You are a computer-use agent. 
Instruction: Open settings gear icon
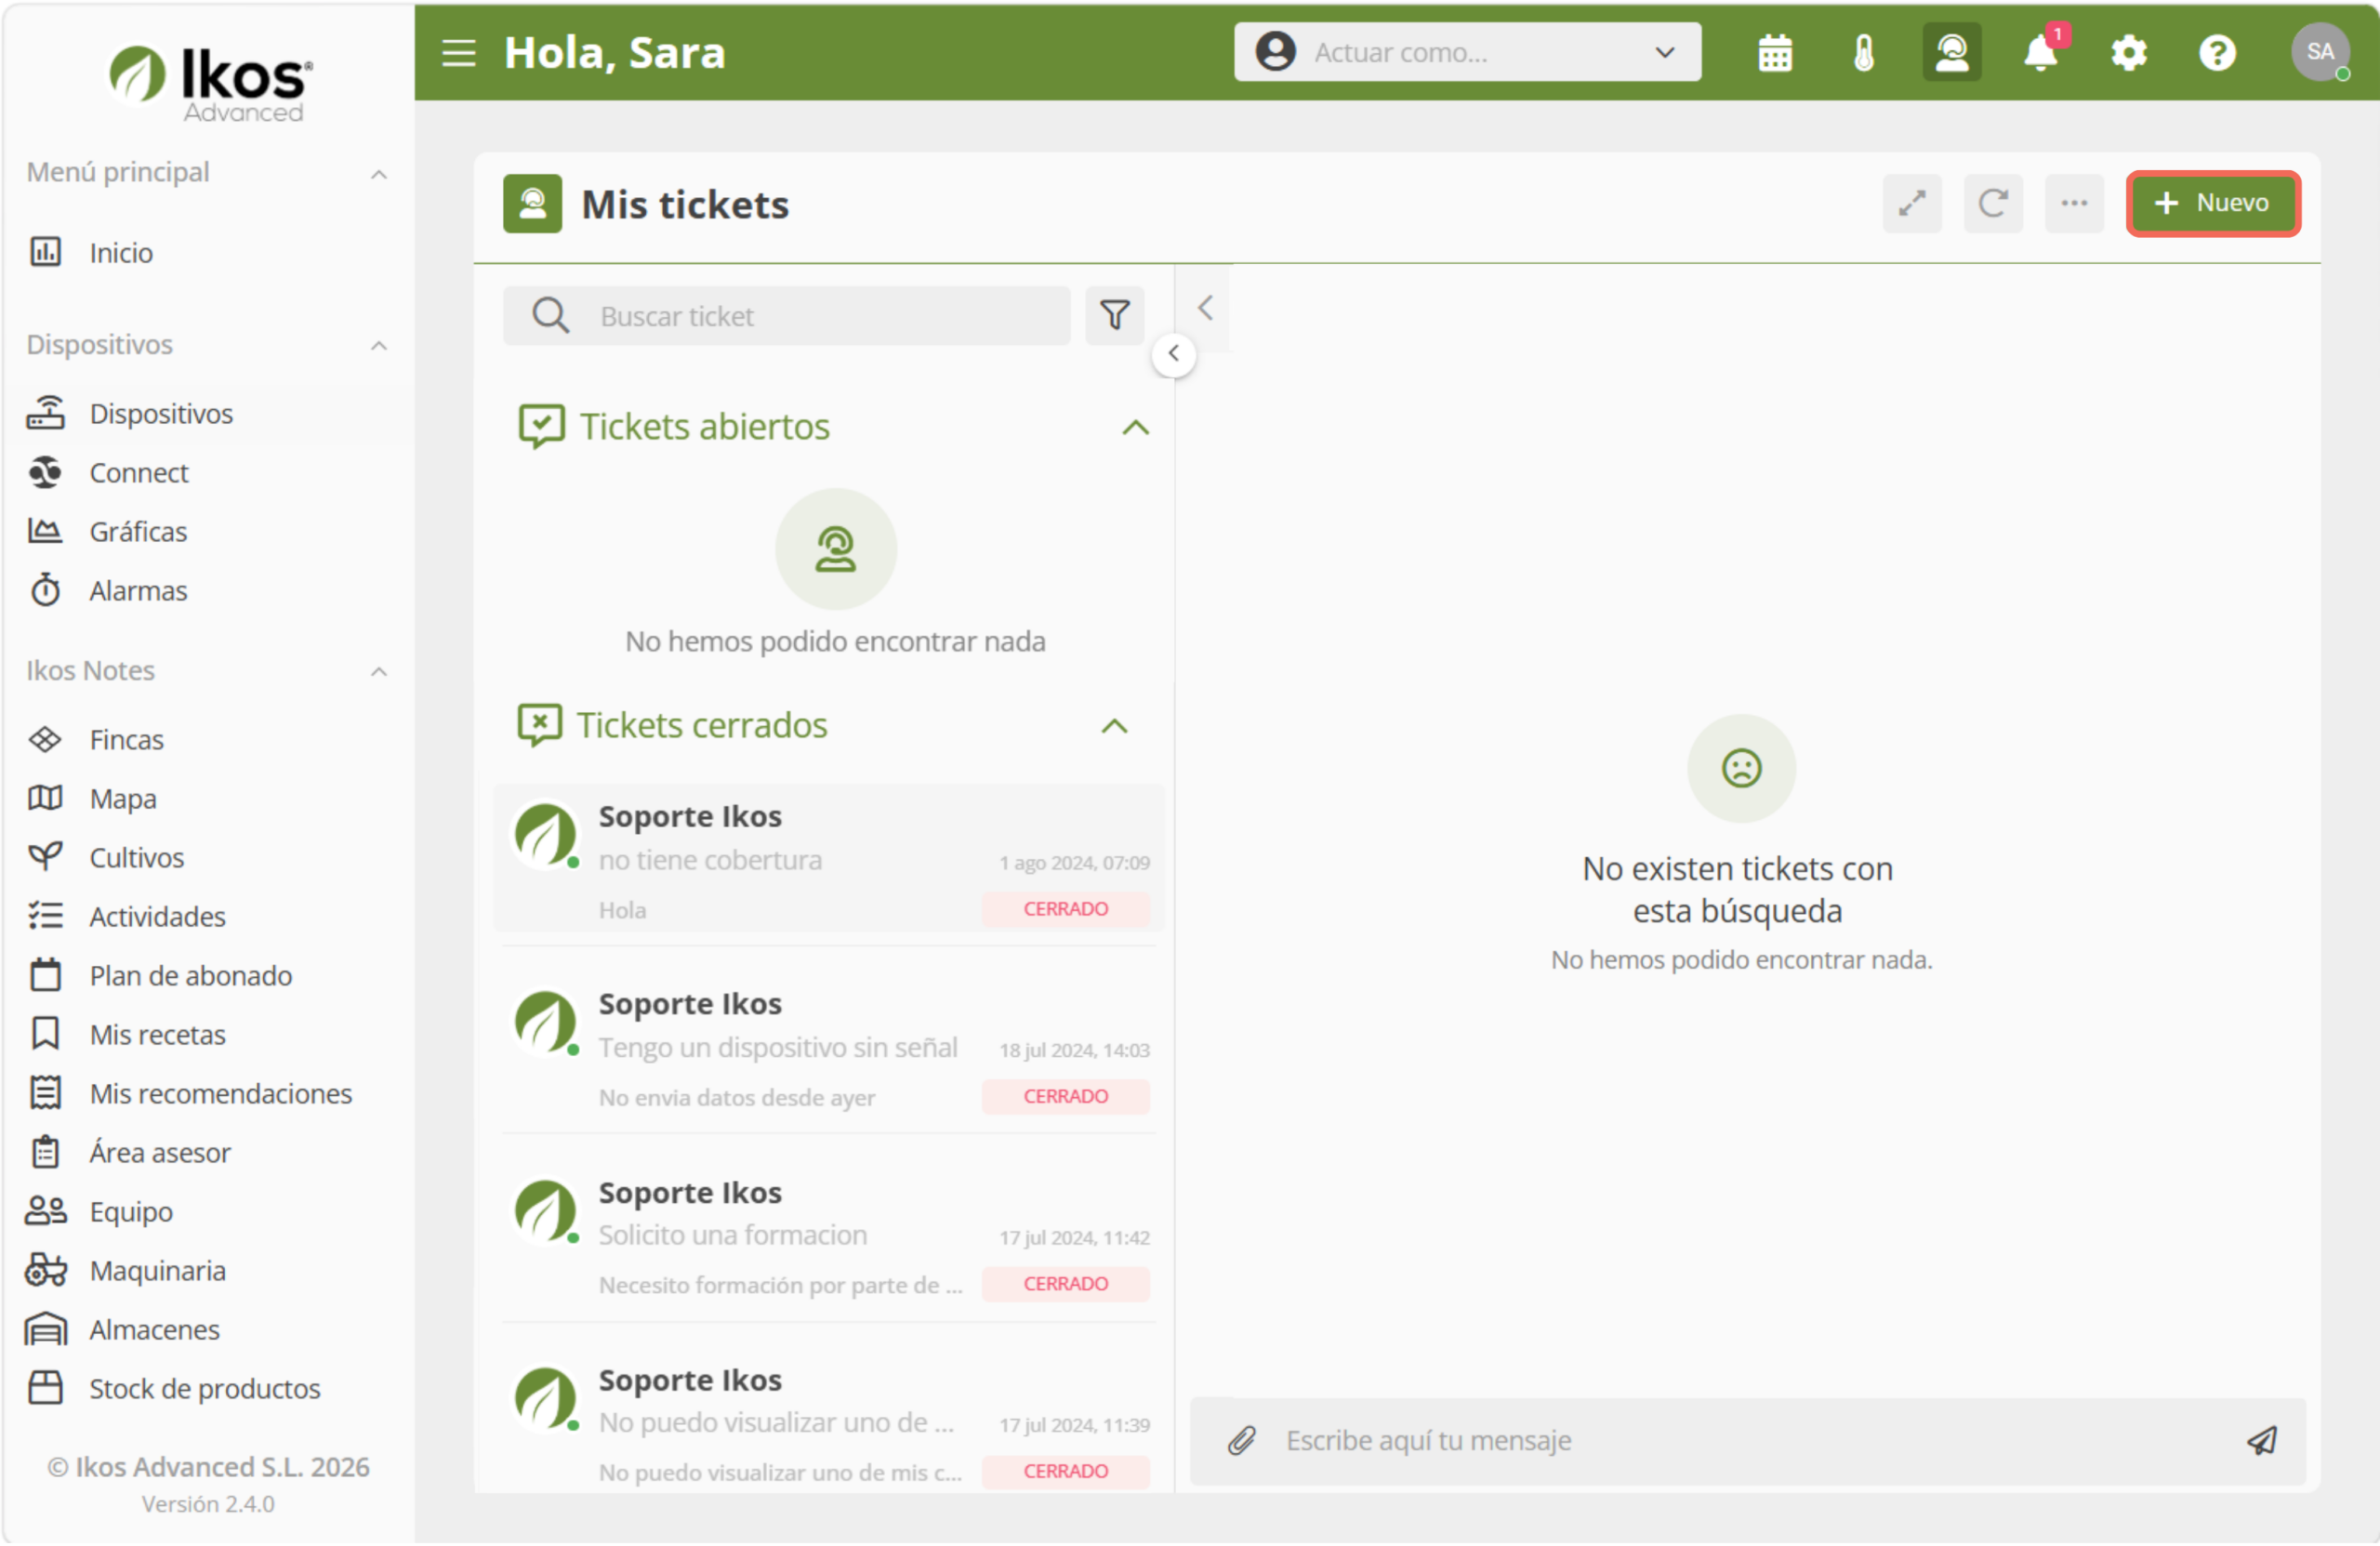pyautogui.click(x=2128, y=52)
